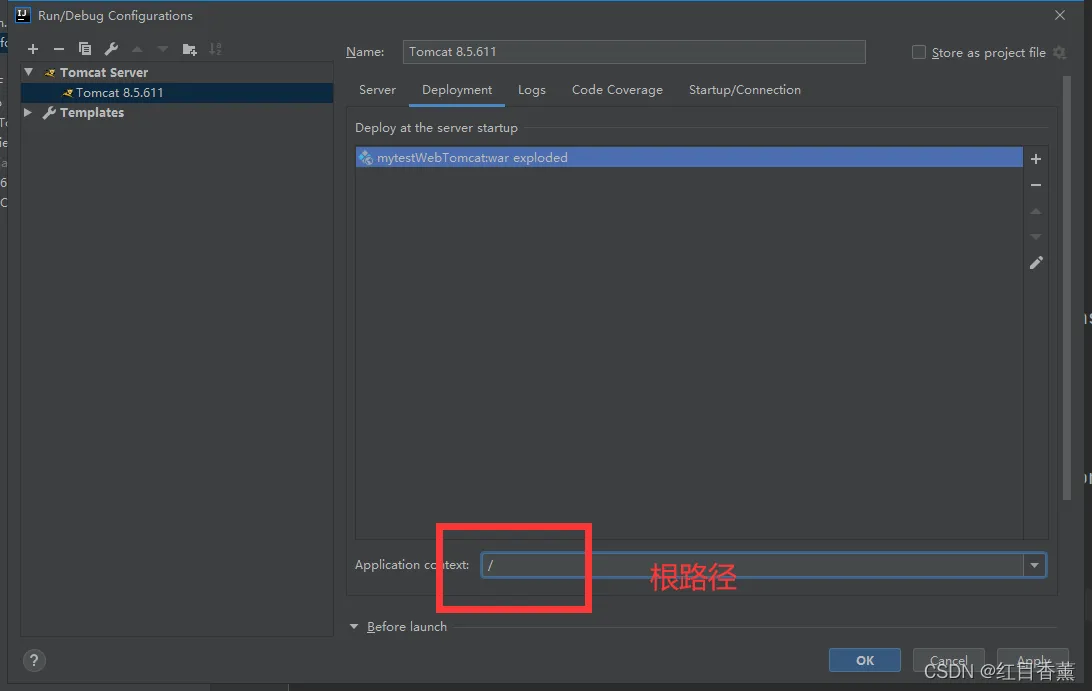Expand the Templates tree node
The image size is (1092, 691).
[28, 112]
